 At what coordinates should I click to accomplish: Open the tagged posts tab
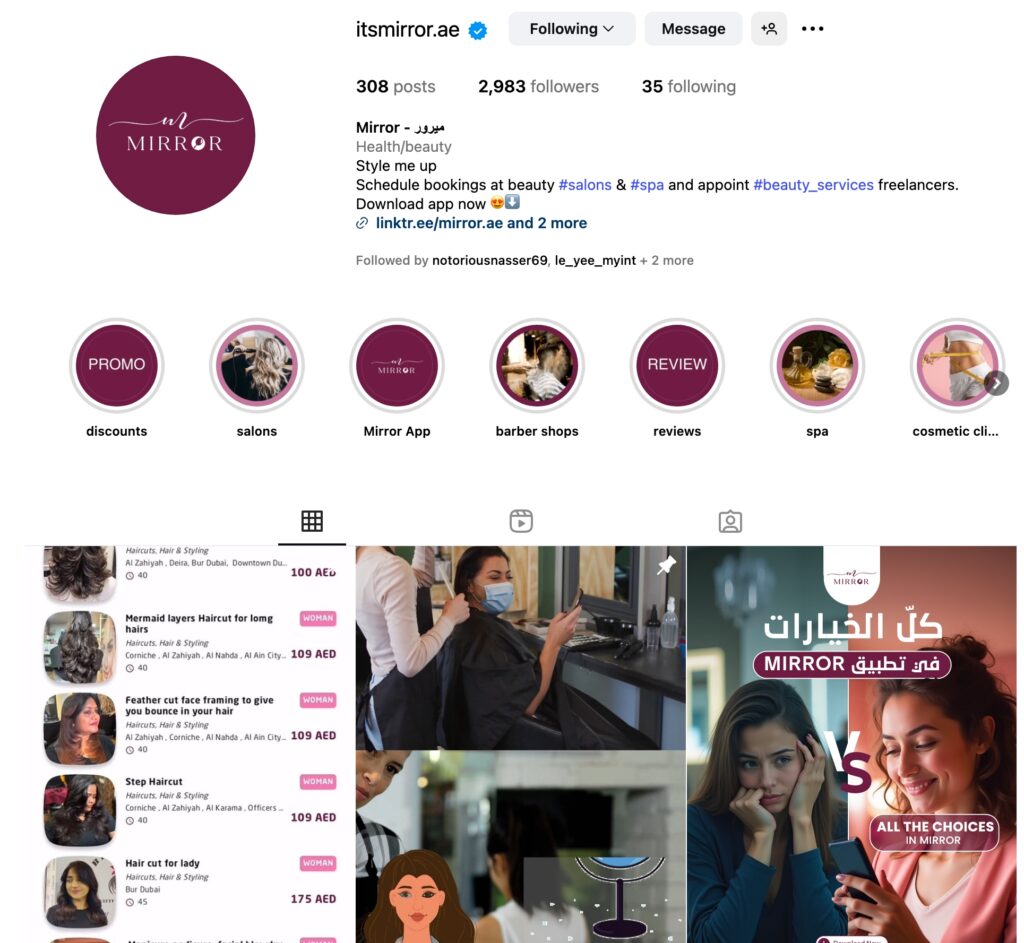(730, 521)
